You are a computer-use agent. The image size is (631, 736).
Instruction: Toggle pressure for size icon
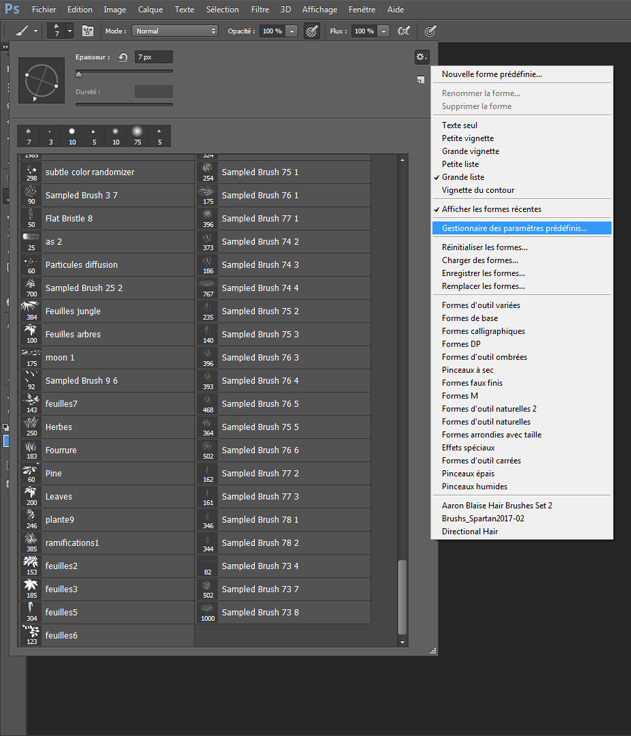pyautogui.click(x=431, y=31)
